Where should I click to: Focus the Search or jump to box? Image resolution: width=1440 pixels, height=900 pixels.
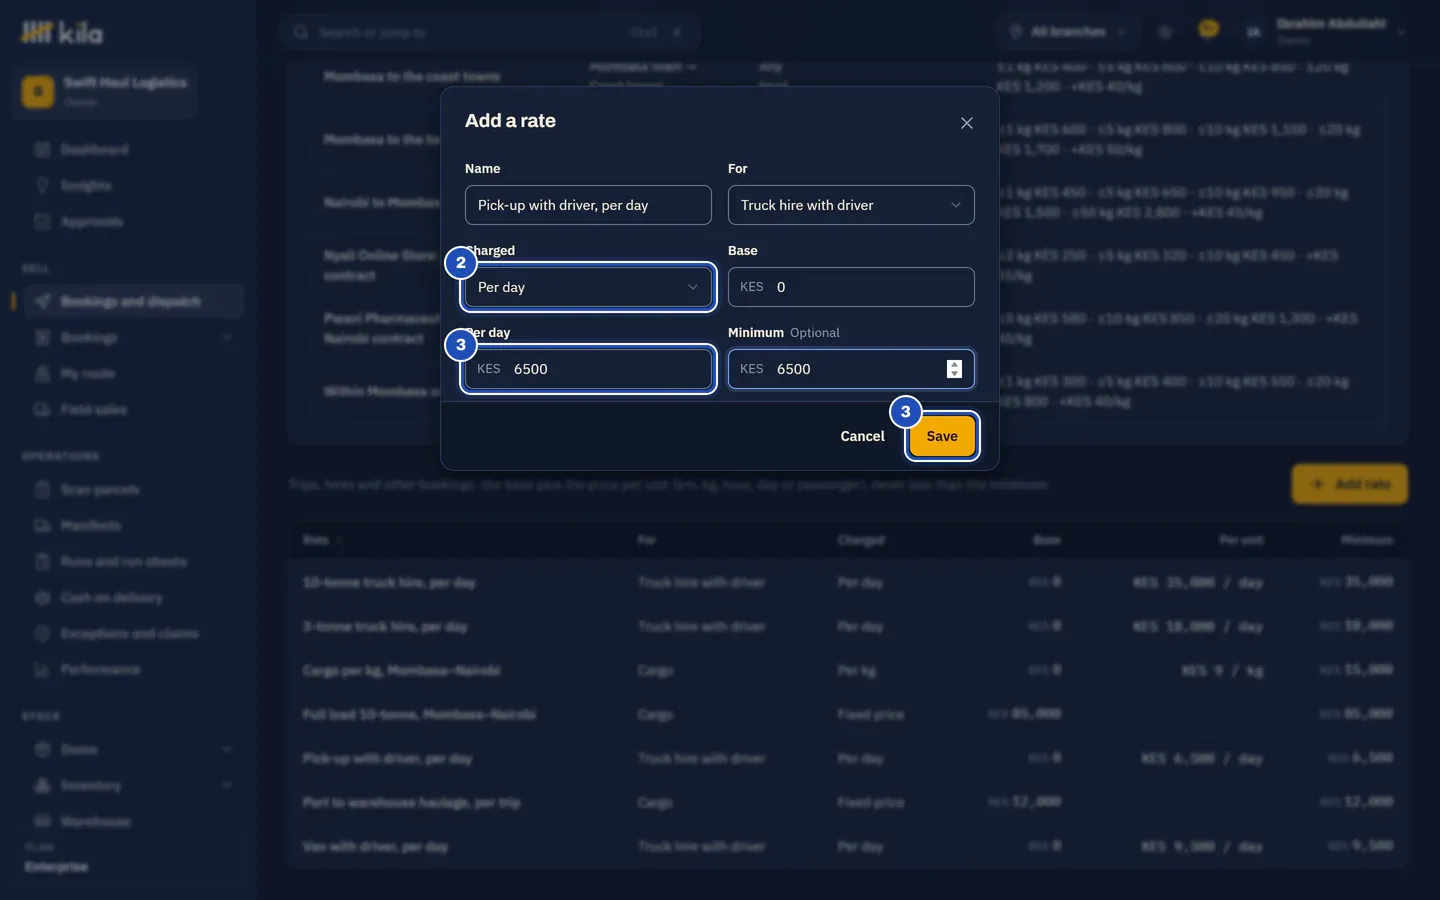point(489,32)
